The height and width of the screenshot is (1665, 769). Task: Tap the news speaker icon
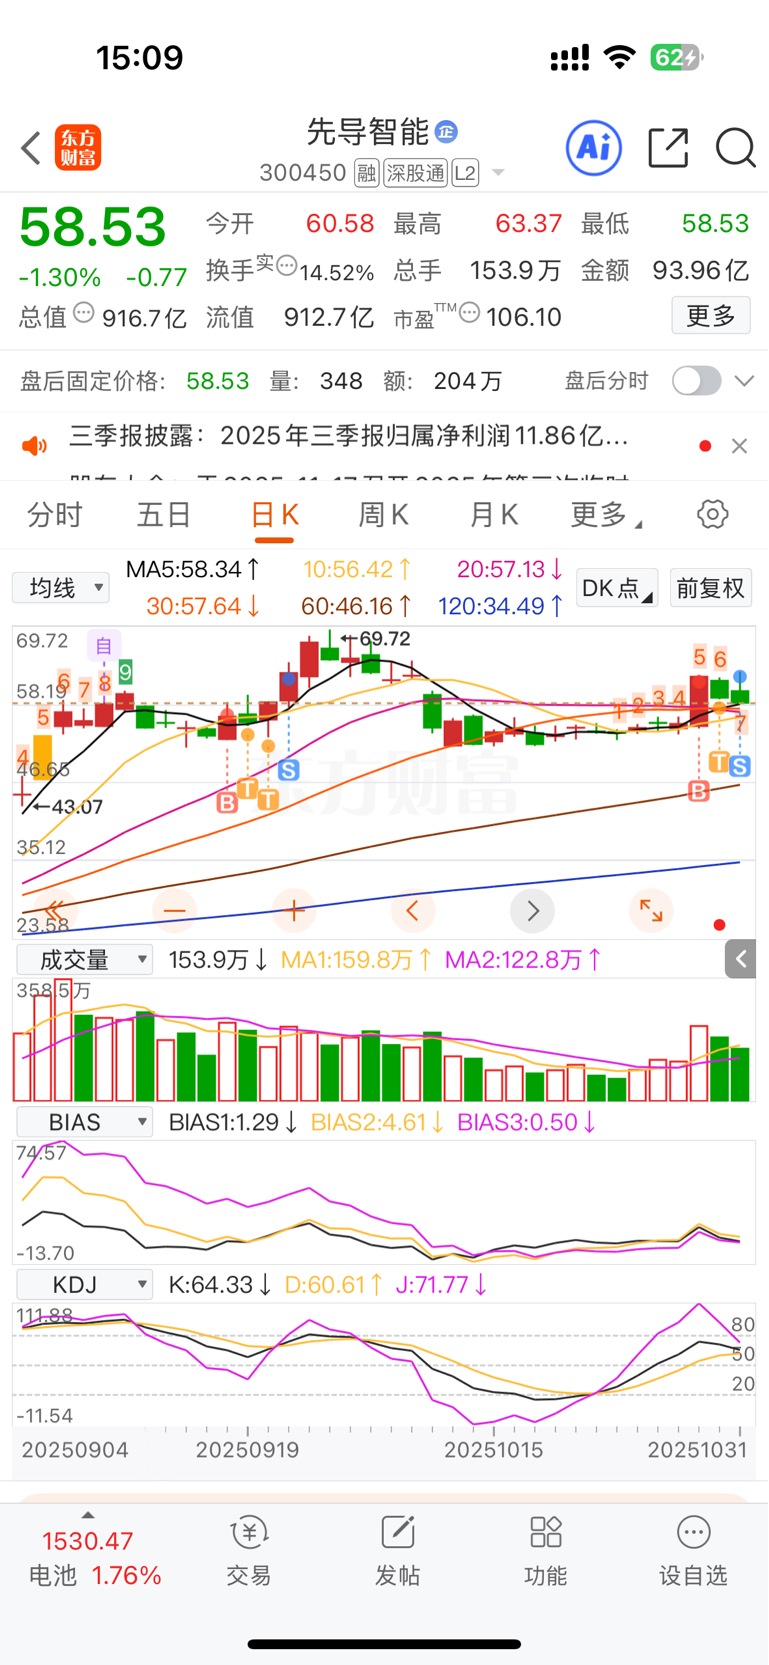[x=35, y=445]
